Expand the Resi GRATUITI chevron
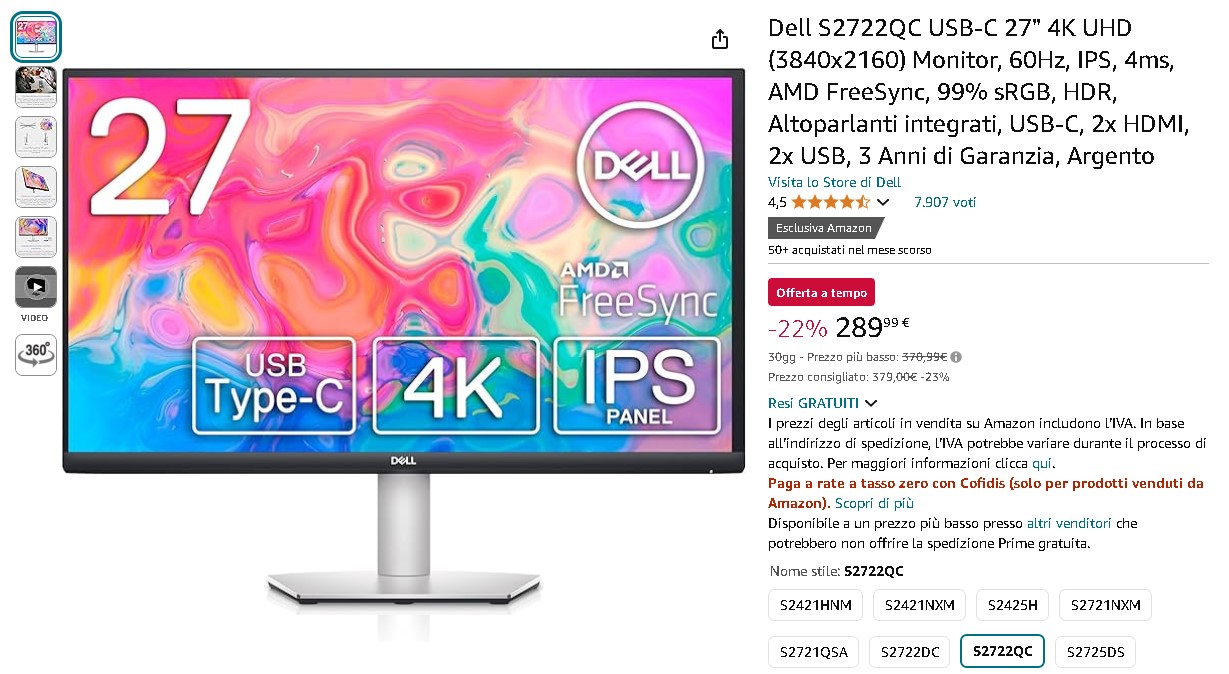1229x674 pixels. point(871,403)
